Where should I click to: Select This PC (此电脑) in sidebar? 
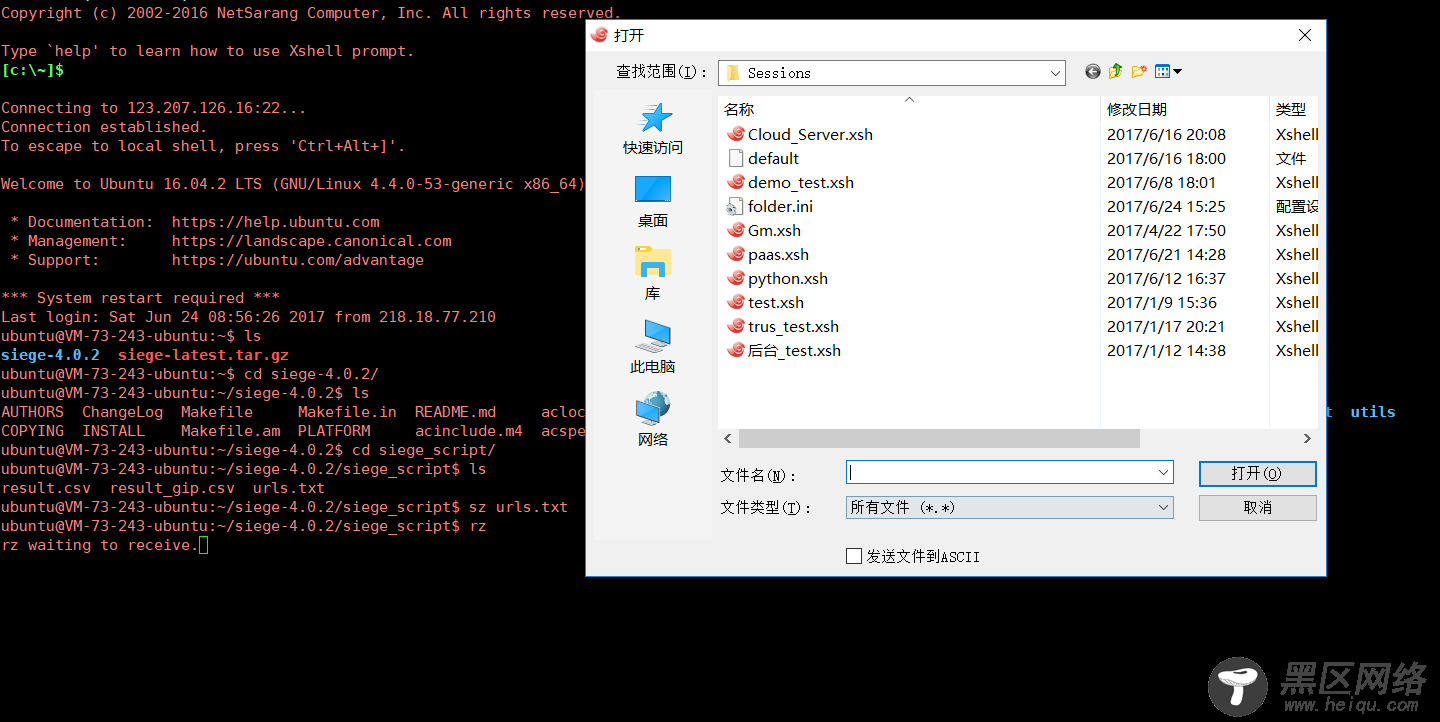(x=653, y=347)
